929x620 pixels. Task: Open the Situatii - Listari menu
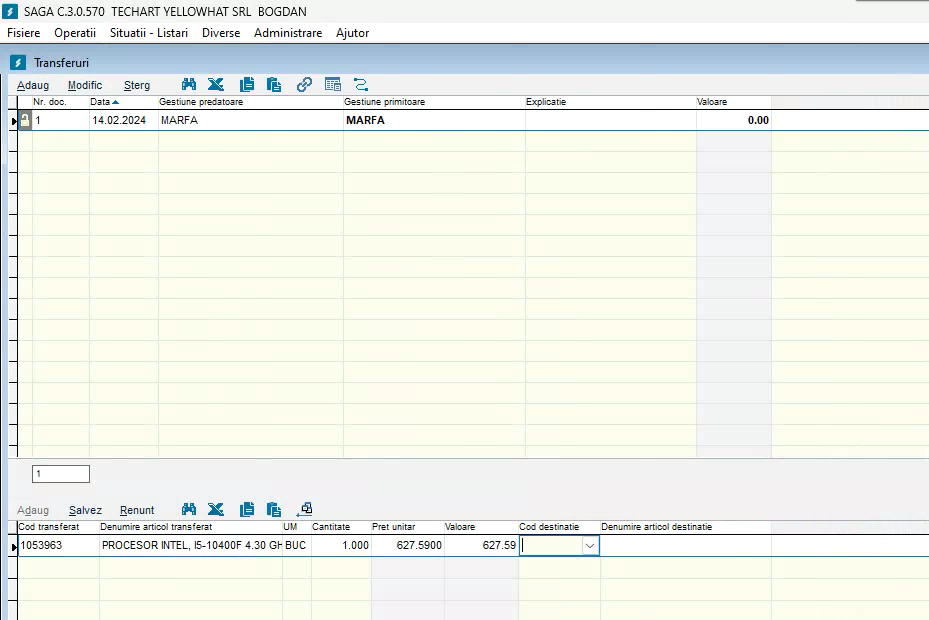click(149, 33)
